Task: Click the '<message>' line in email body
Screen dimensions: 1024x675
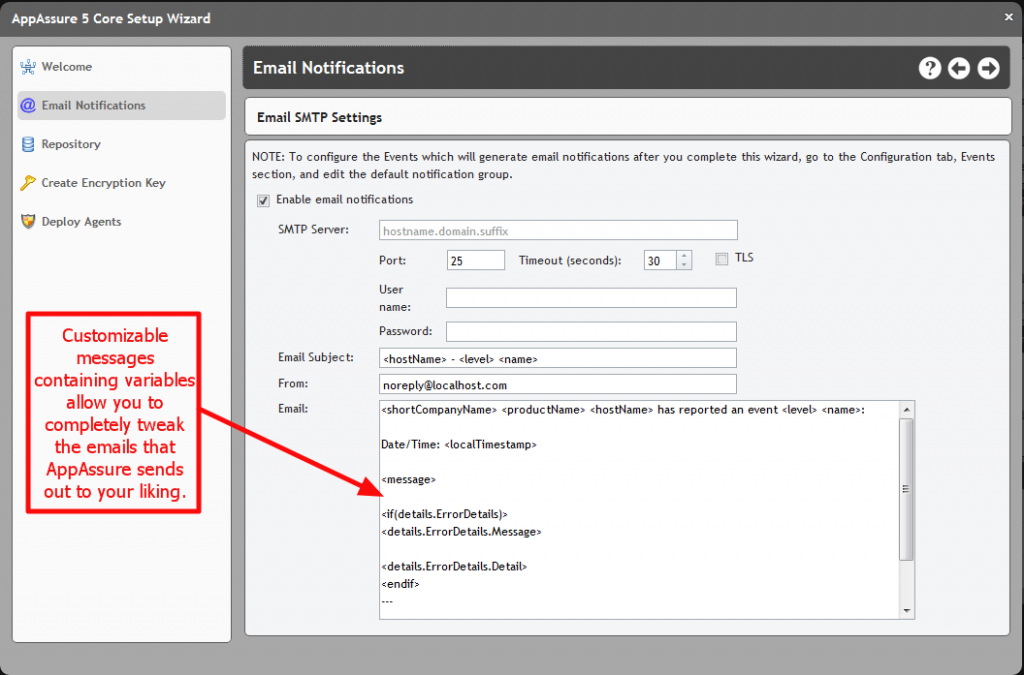Action: pyautogui.click(x=408, y=479)
